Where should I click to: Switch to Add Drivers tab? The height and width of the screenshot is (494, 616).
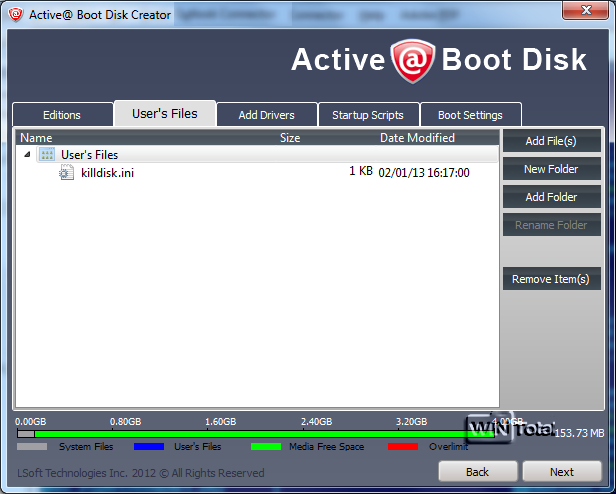266,115
